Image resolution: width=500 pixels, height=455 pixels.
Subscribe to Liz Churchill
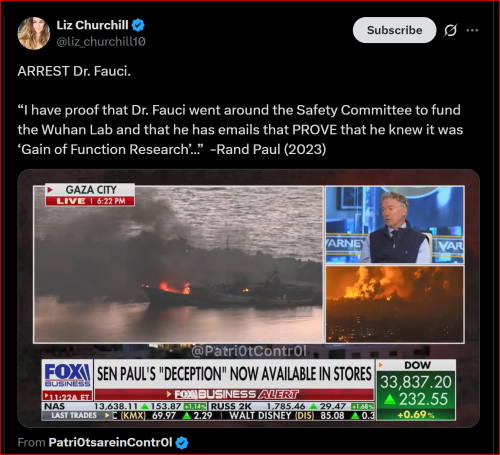pos(394,30)
